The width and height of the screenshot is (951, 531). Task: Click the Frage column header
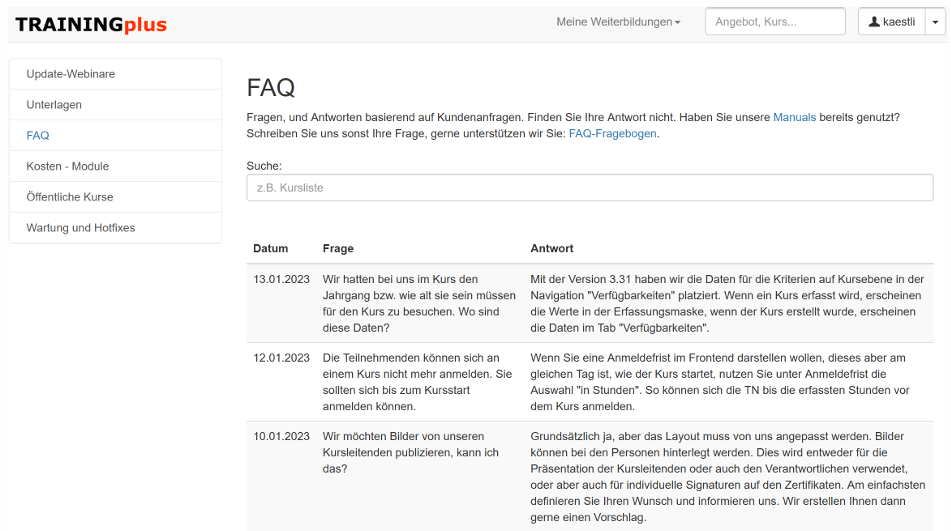click(x=338, y=248)
